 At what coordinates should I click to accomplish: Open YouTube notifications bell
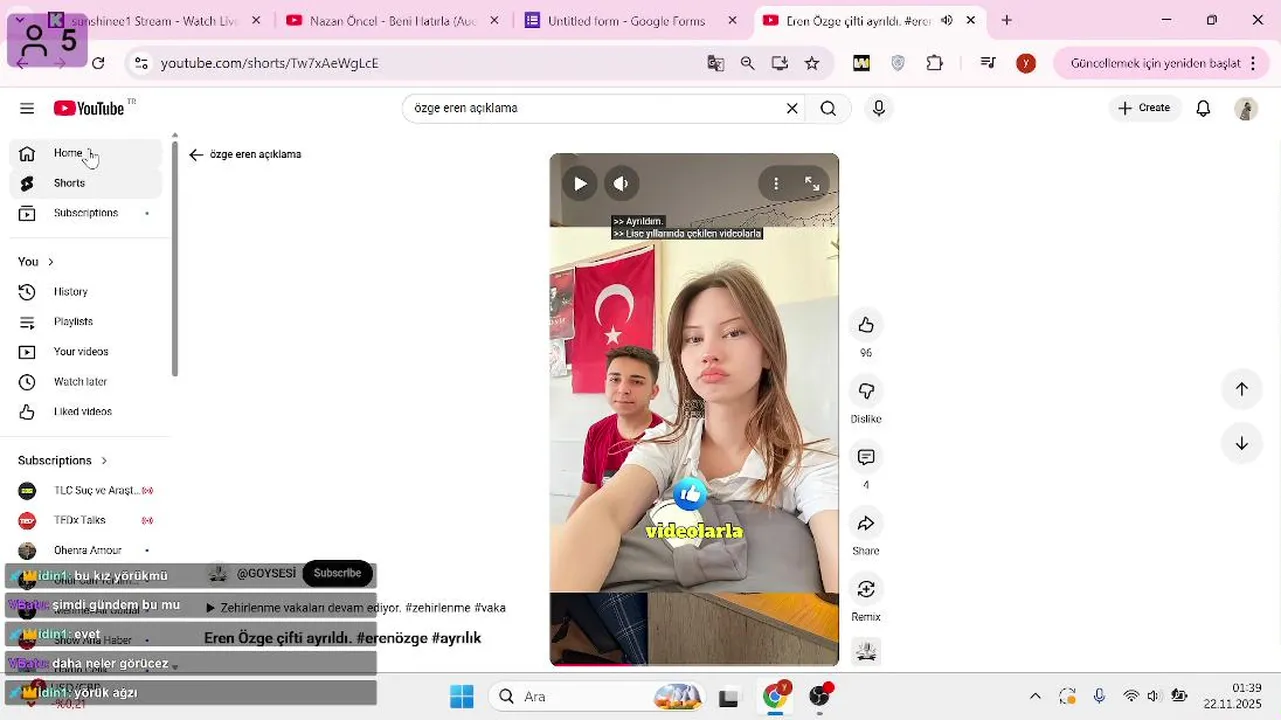coord(1204,108)
